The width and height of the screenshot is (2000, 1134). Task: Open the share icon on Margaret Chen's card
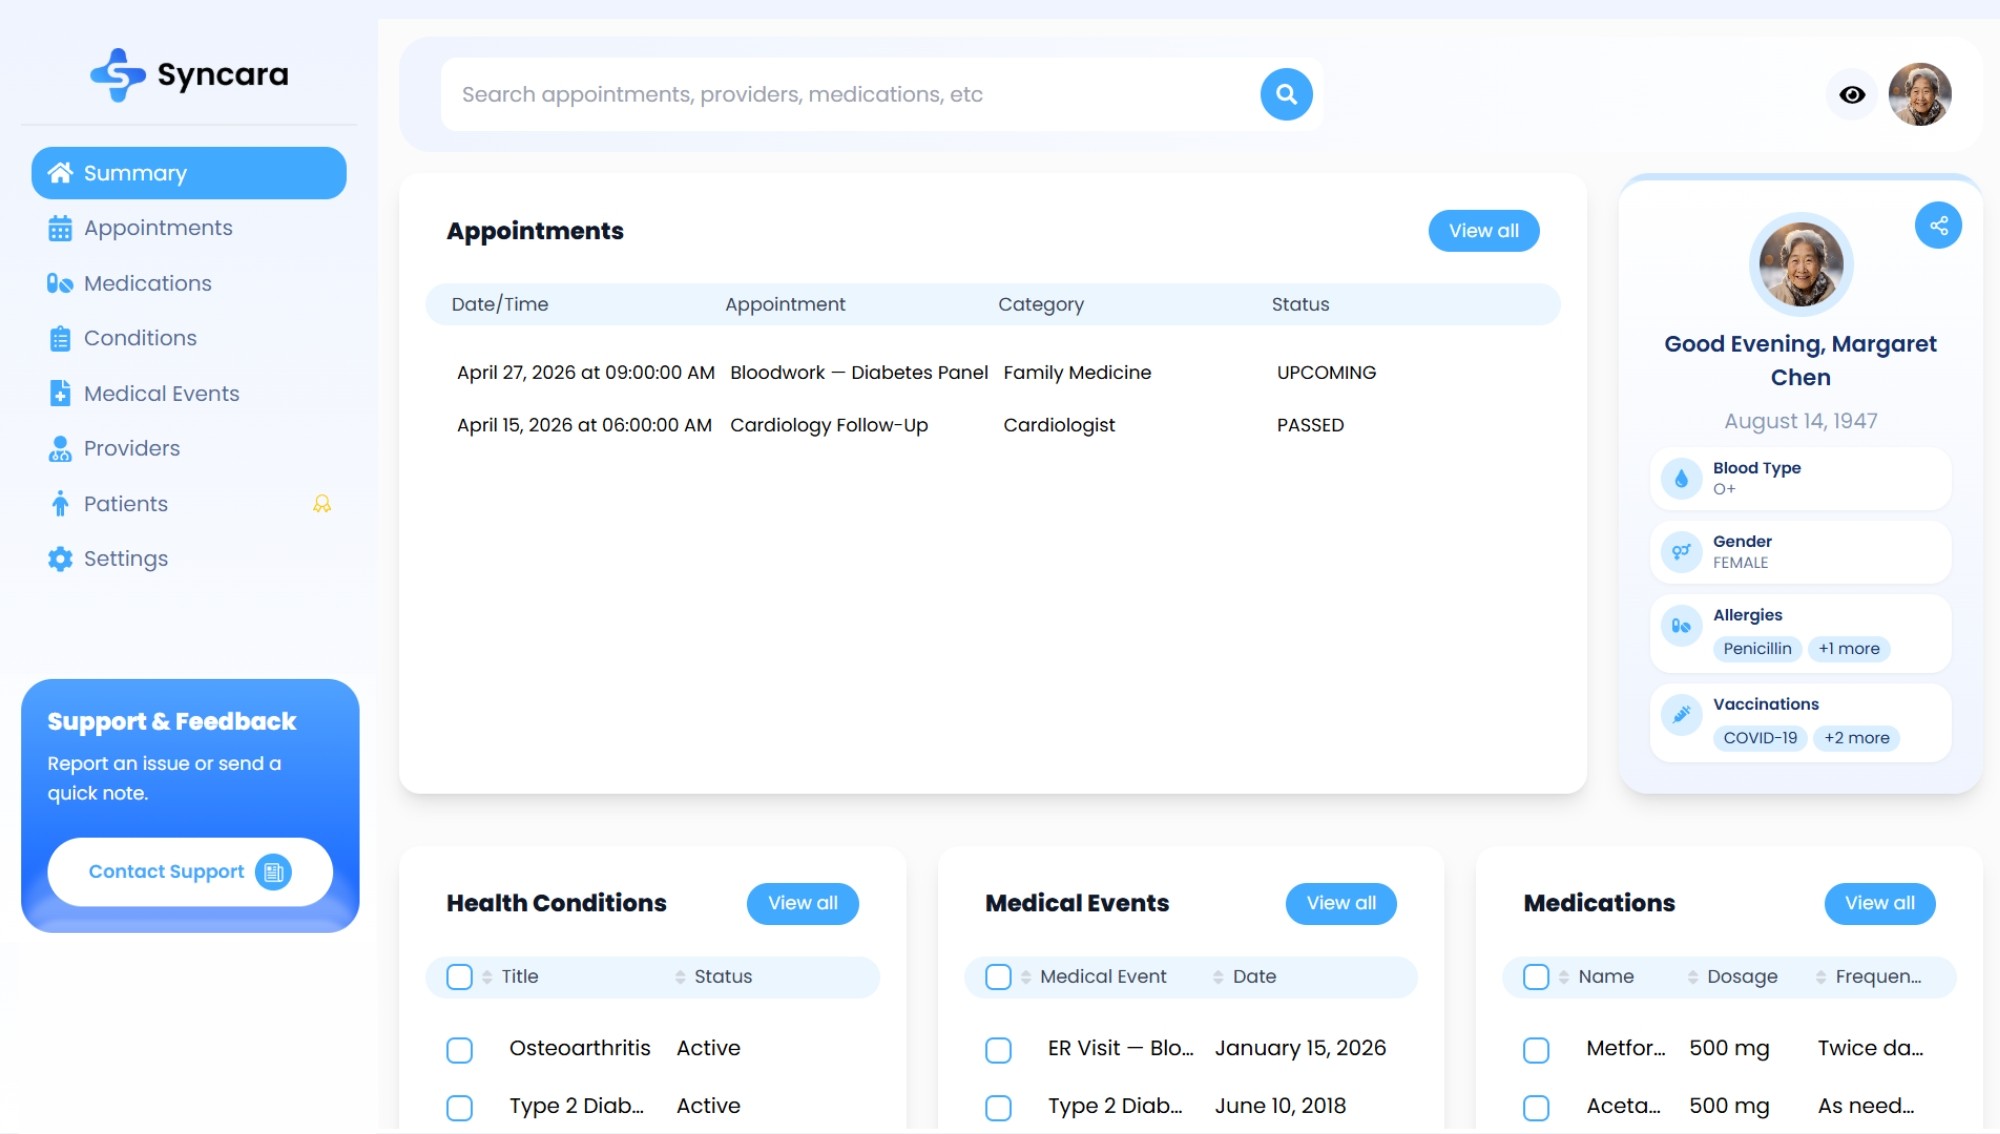tap(1938, 225)
